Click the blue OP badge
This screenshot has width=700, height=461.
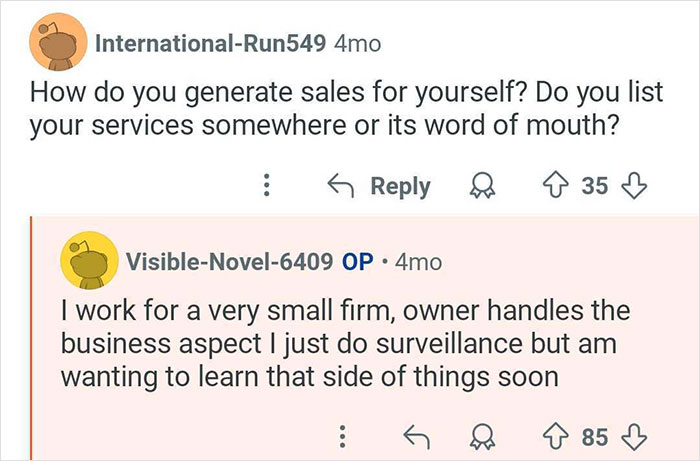[357, 262]
